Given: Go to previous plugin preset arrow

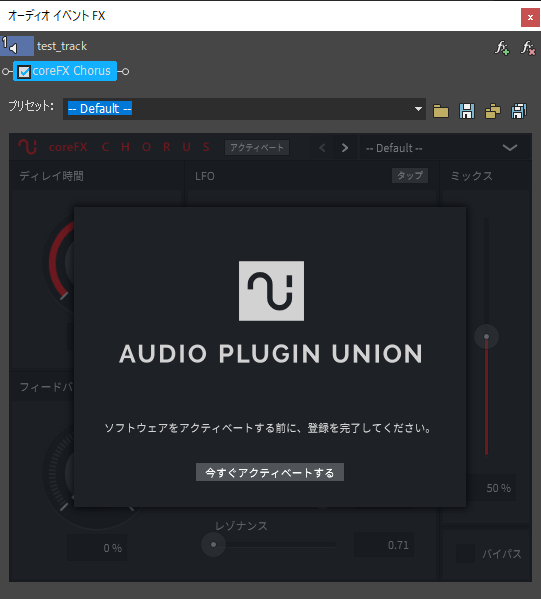Looking at the screenshot, I should pos(322,147).
